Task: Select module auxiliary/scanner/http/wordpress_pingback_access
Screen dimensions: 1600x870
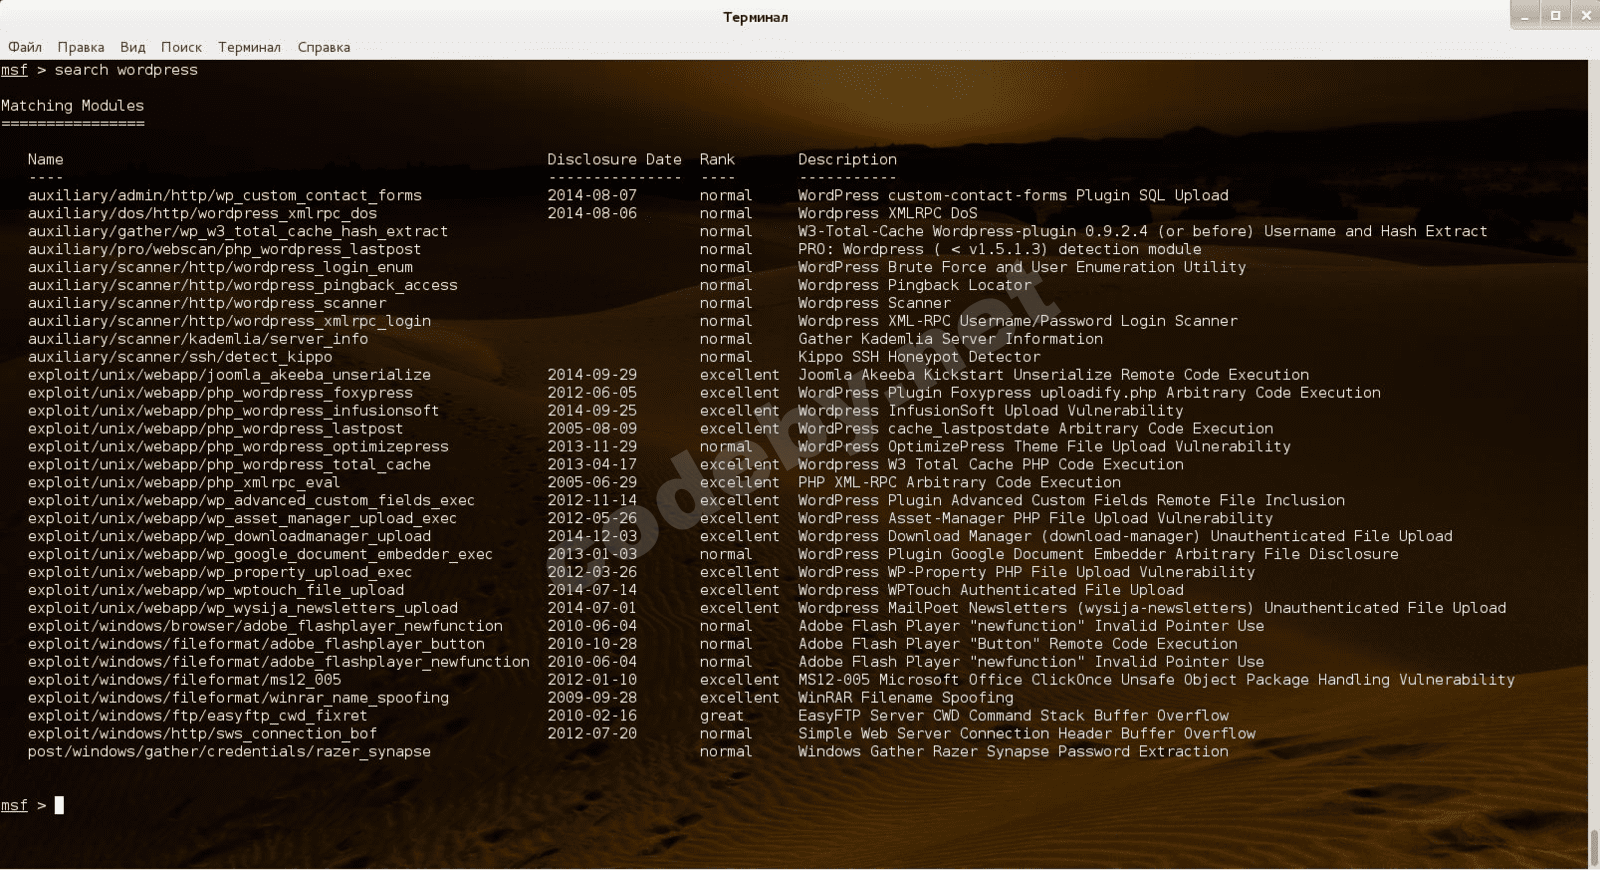Action: tap(243, 286)
